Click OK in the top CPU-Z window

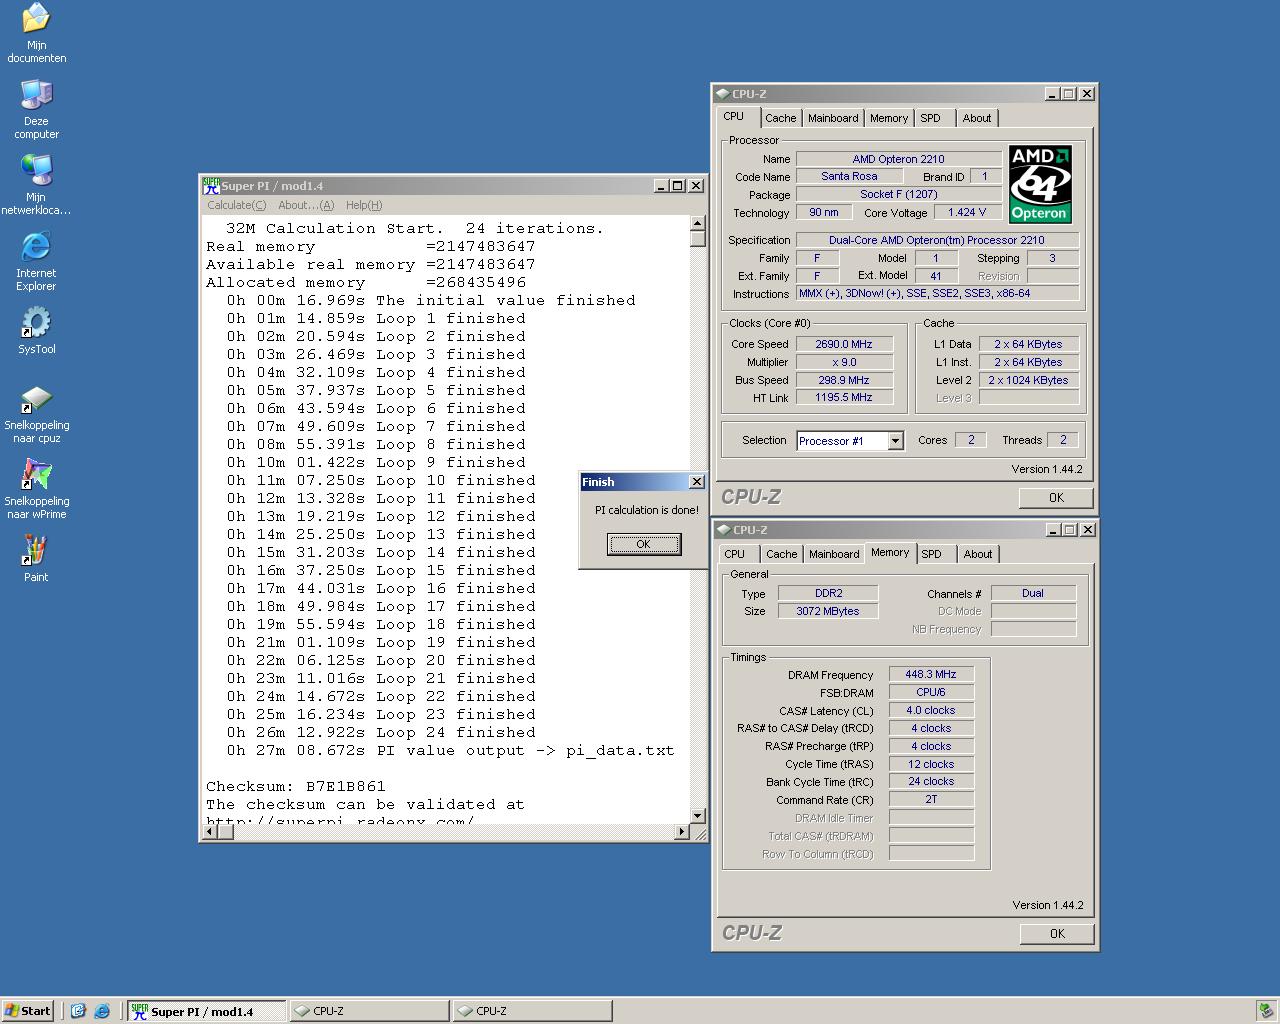tap(1056, 498)
